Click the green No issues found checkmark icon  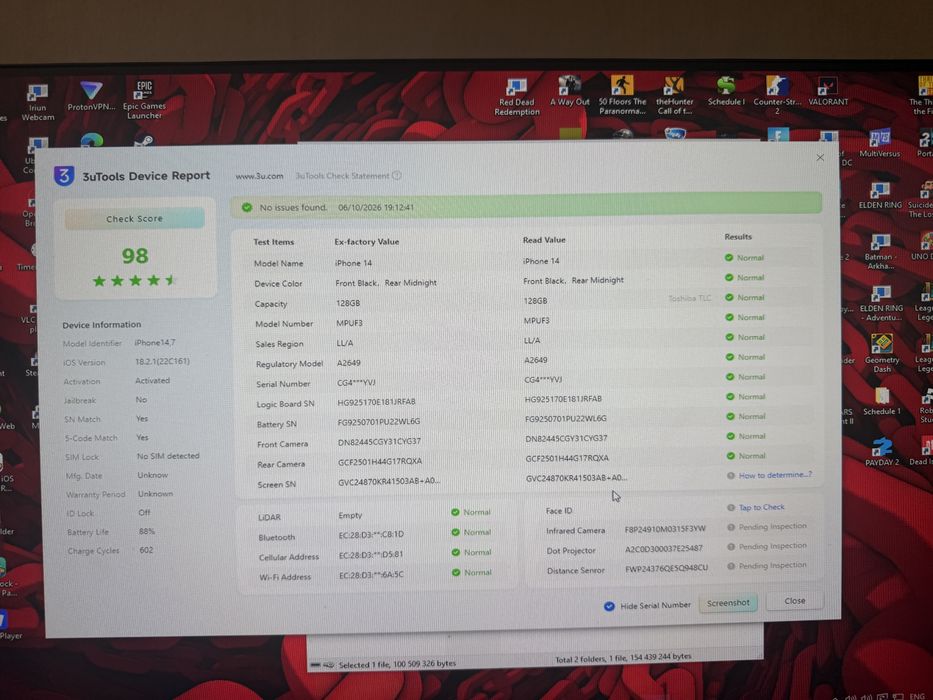click(x=246, y=207)
